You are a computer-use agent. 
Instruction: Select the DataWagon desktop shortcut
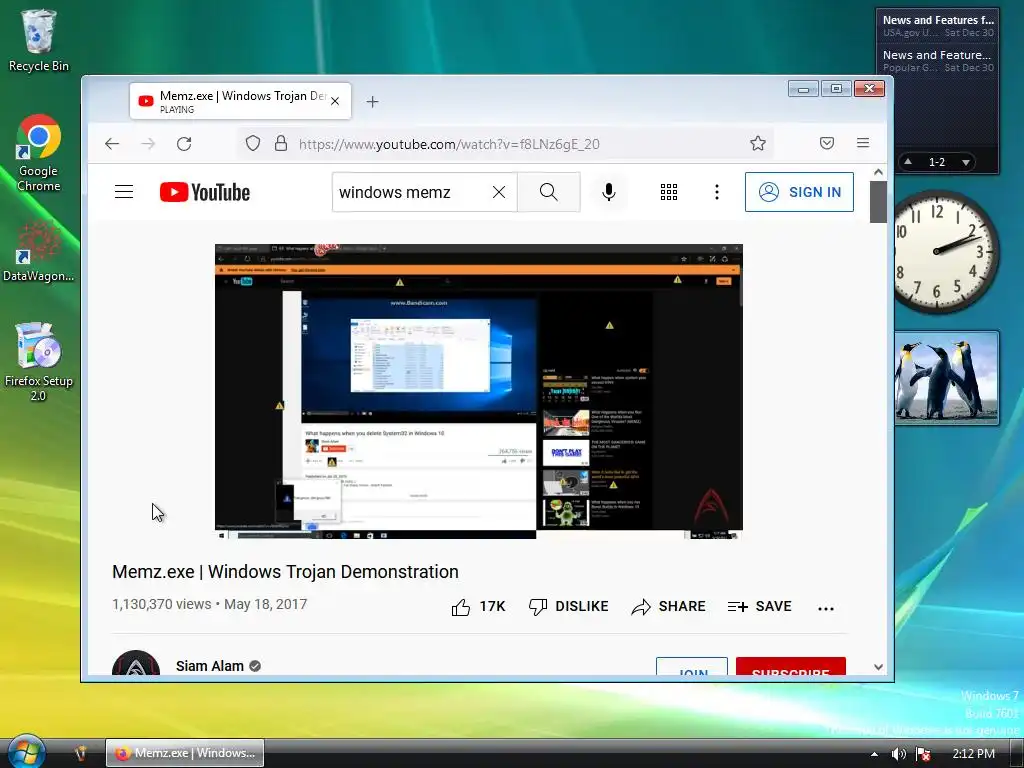click(39, 251)
